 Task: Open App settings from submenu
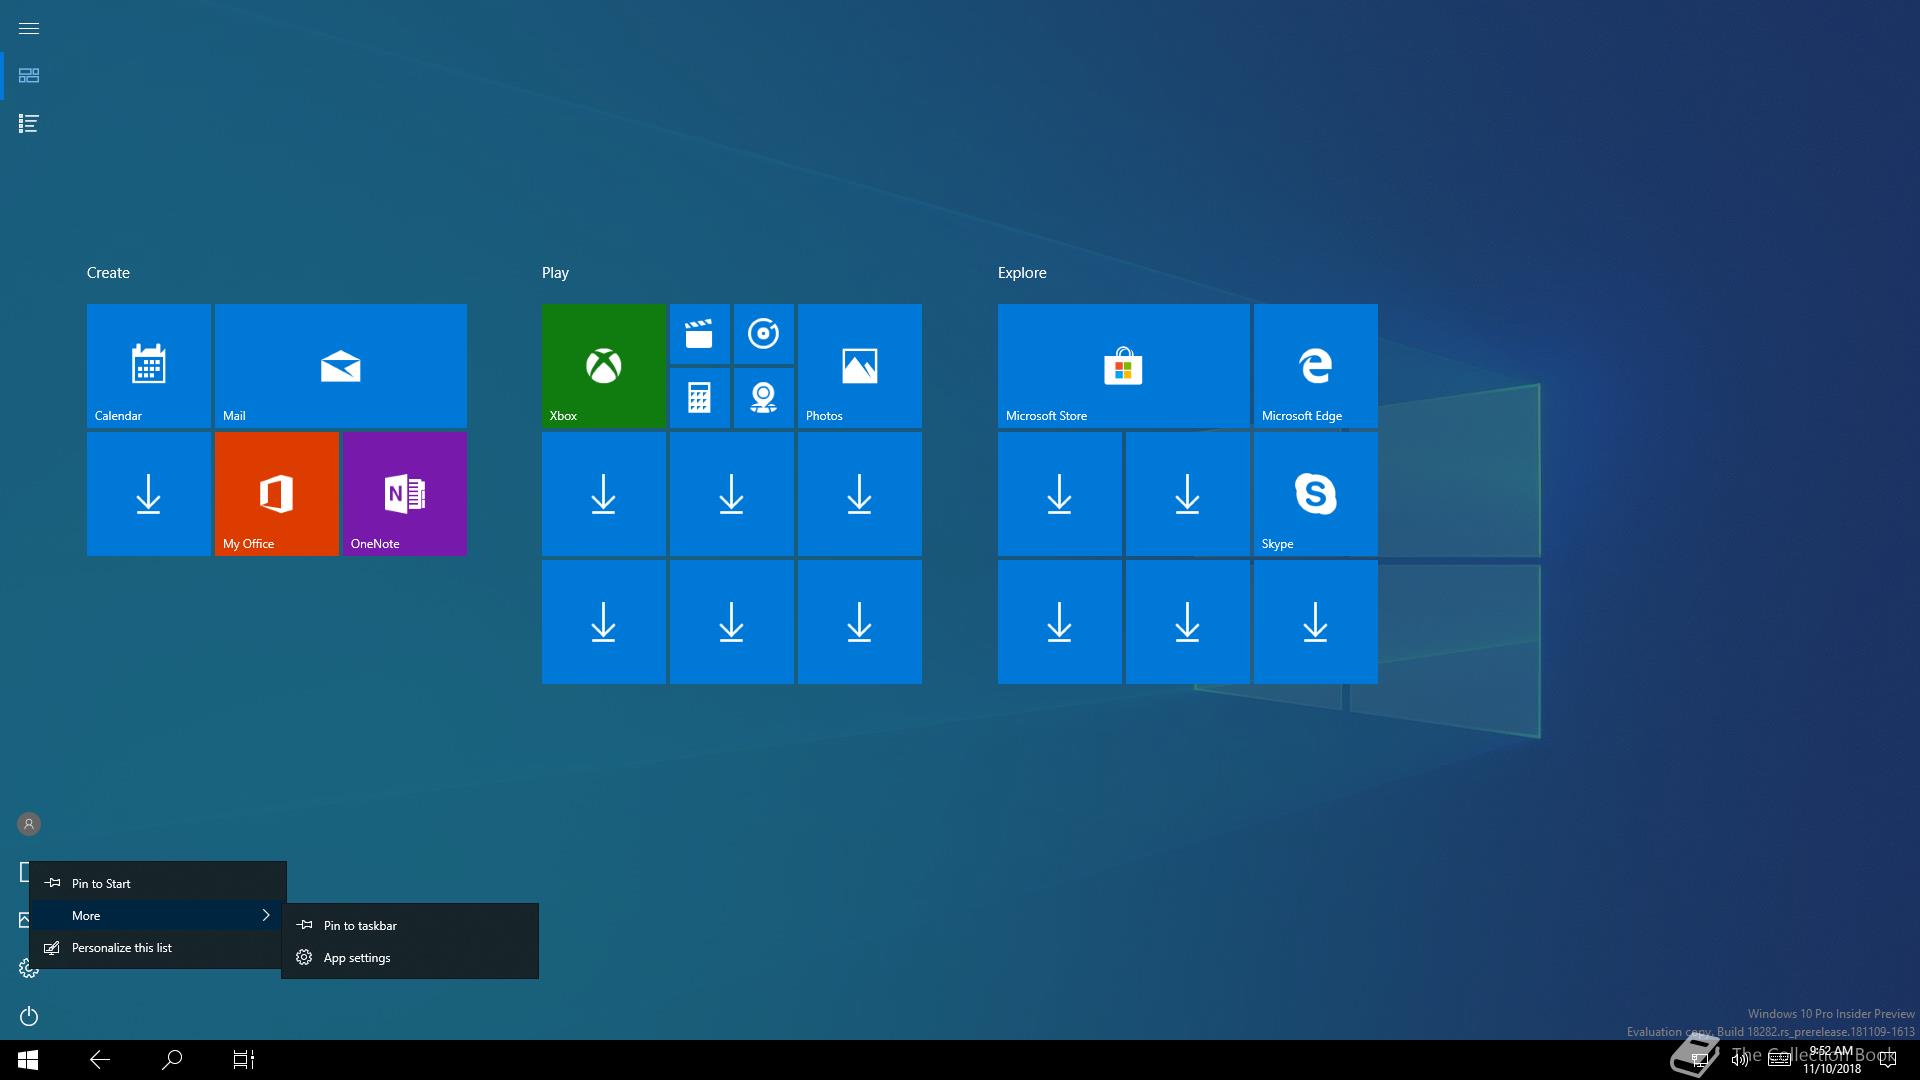tap(410, 957)
